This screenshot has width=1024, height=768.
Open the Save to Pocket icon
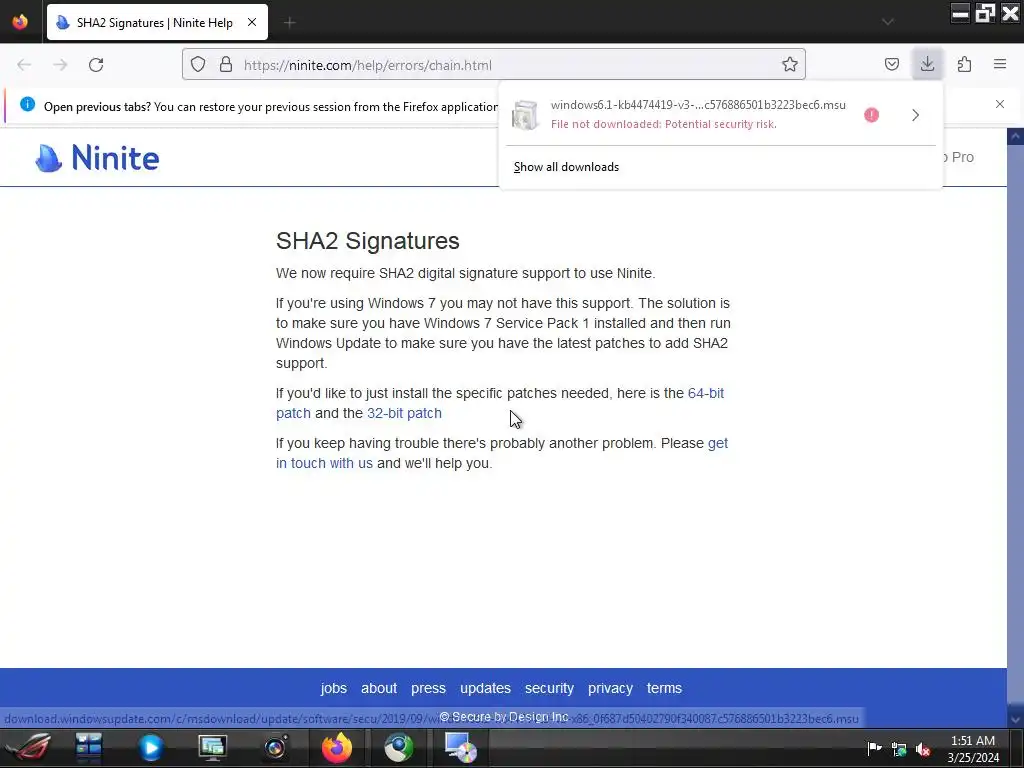(891, 64)
